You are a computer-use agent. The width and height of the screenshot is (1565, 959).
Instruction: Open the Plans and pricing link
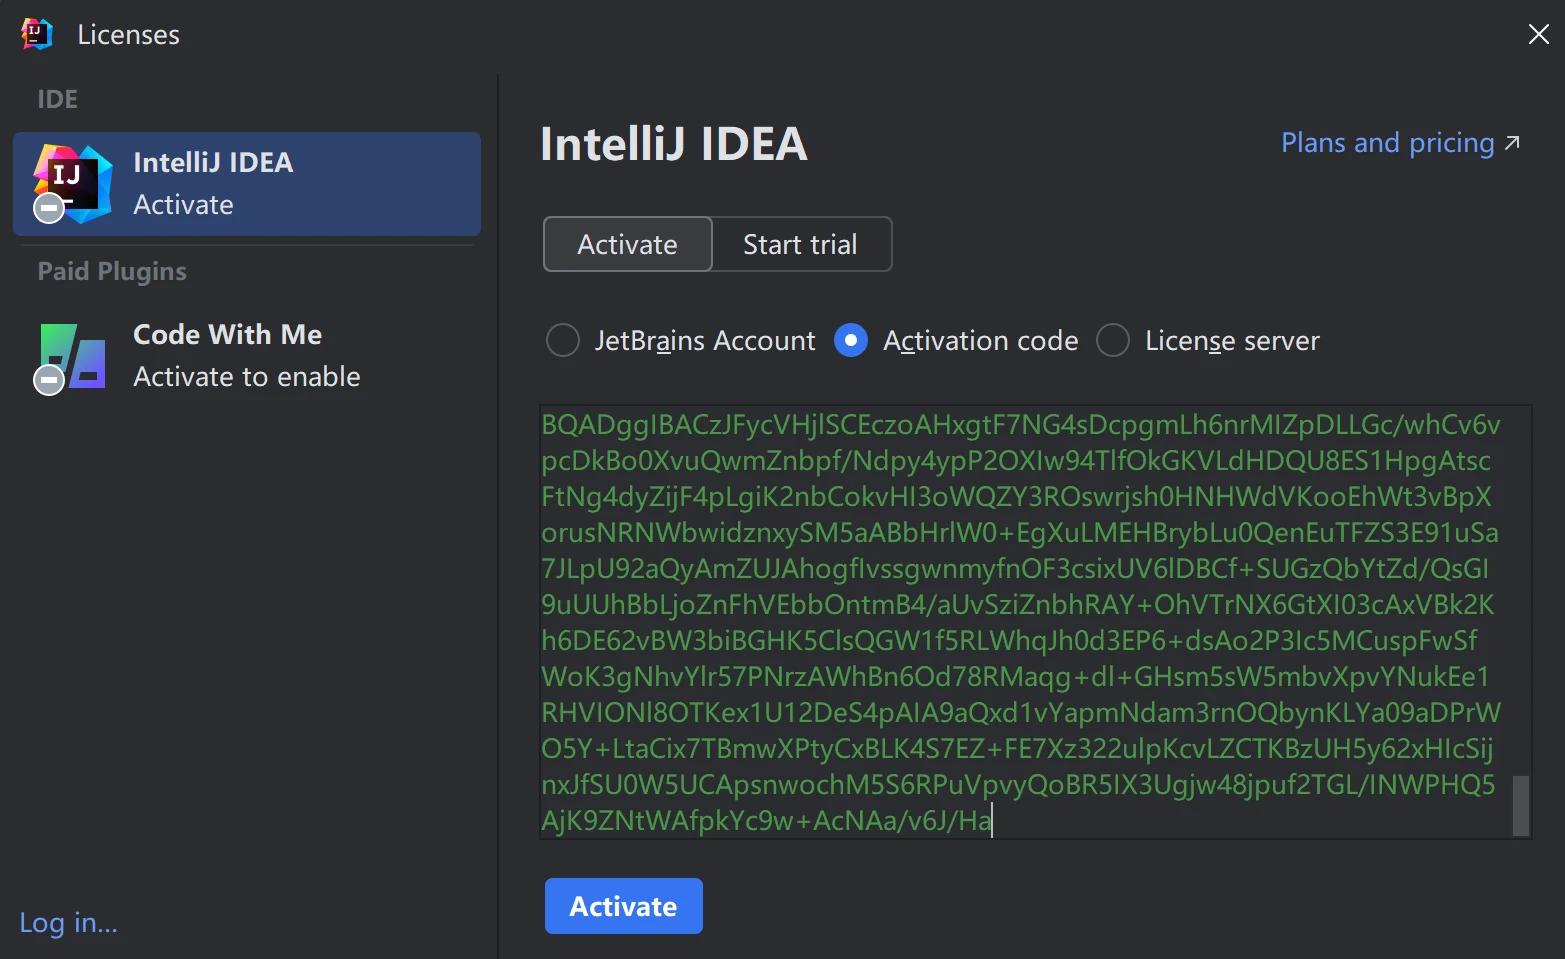click(1387, 143)
